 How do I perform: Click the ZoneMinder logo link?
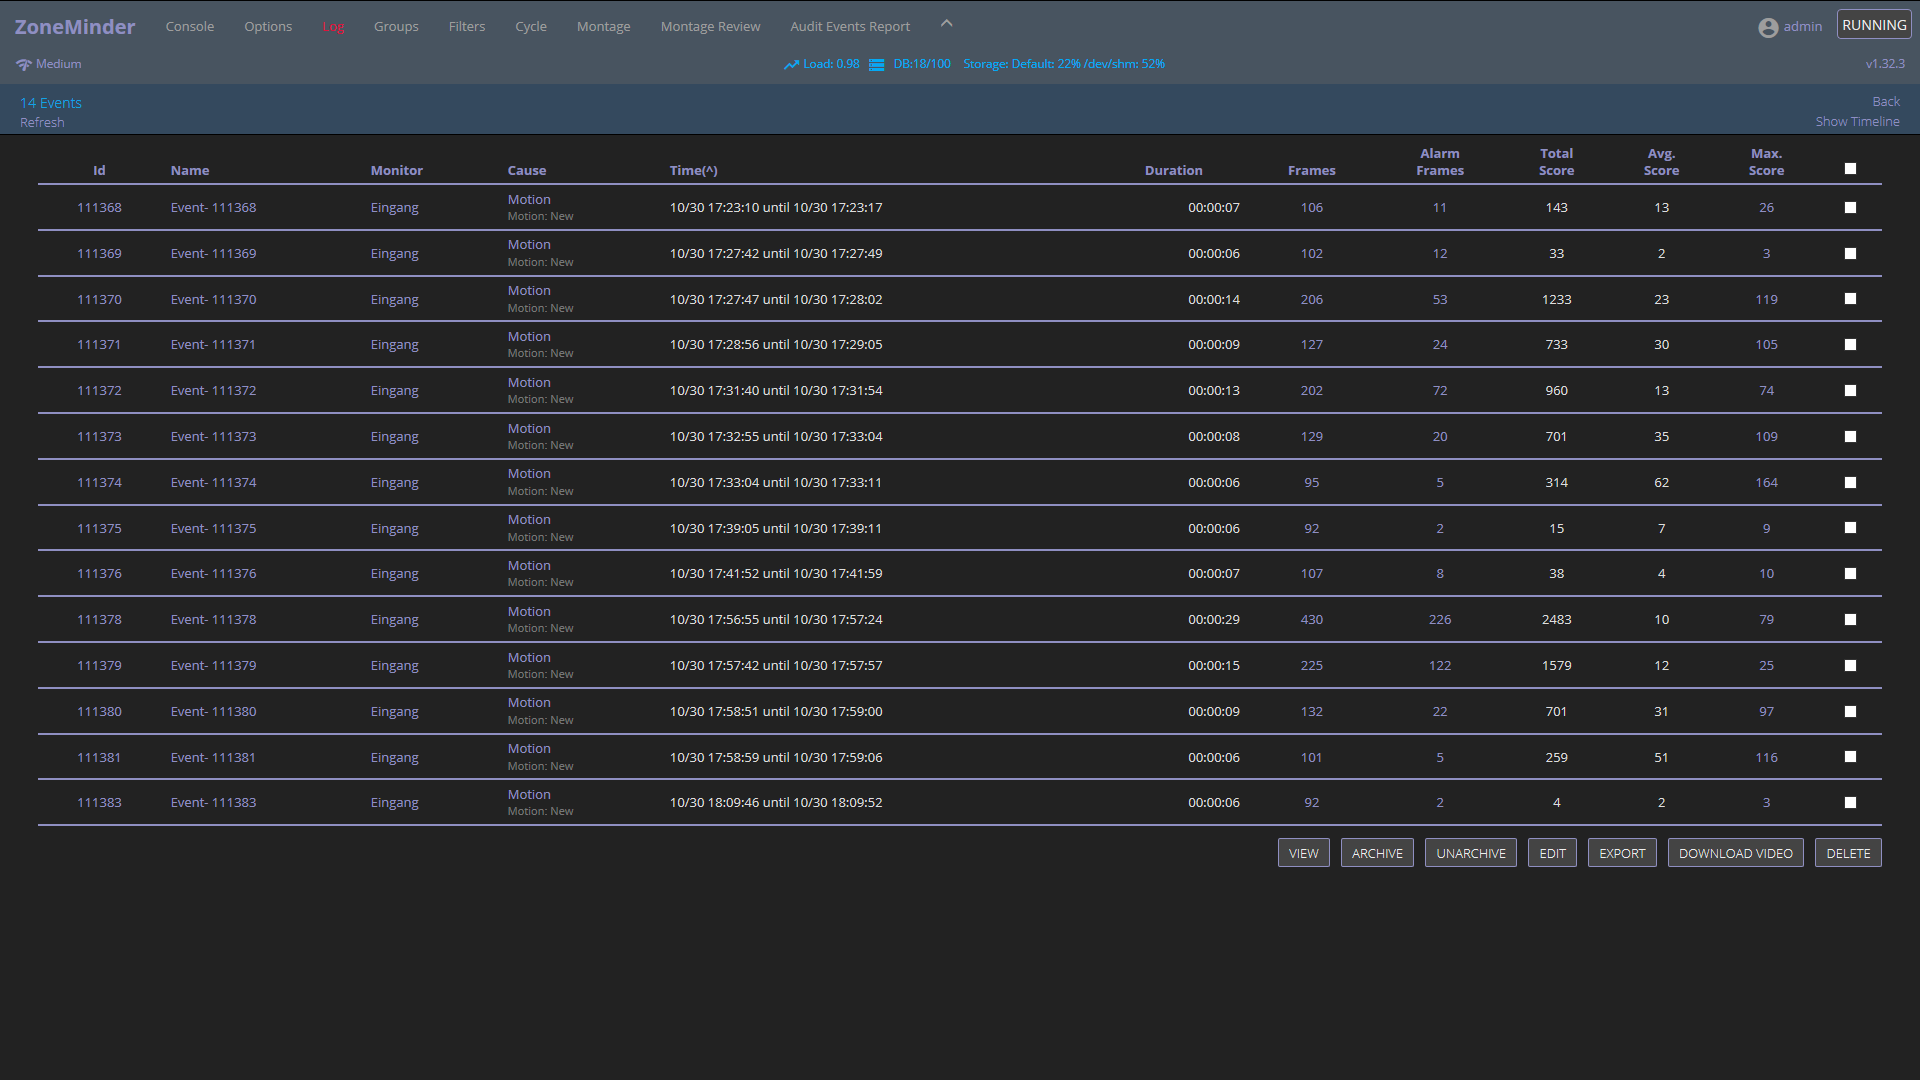pyautogui.click(x=75, y=27)
